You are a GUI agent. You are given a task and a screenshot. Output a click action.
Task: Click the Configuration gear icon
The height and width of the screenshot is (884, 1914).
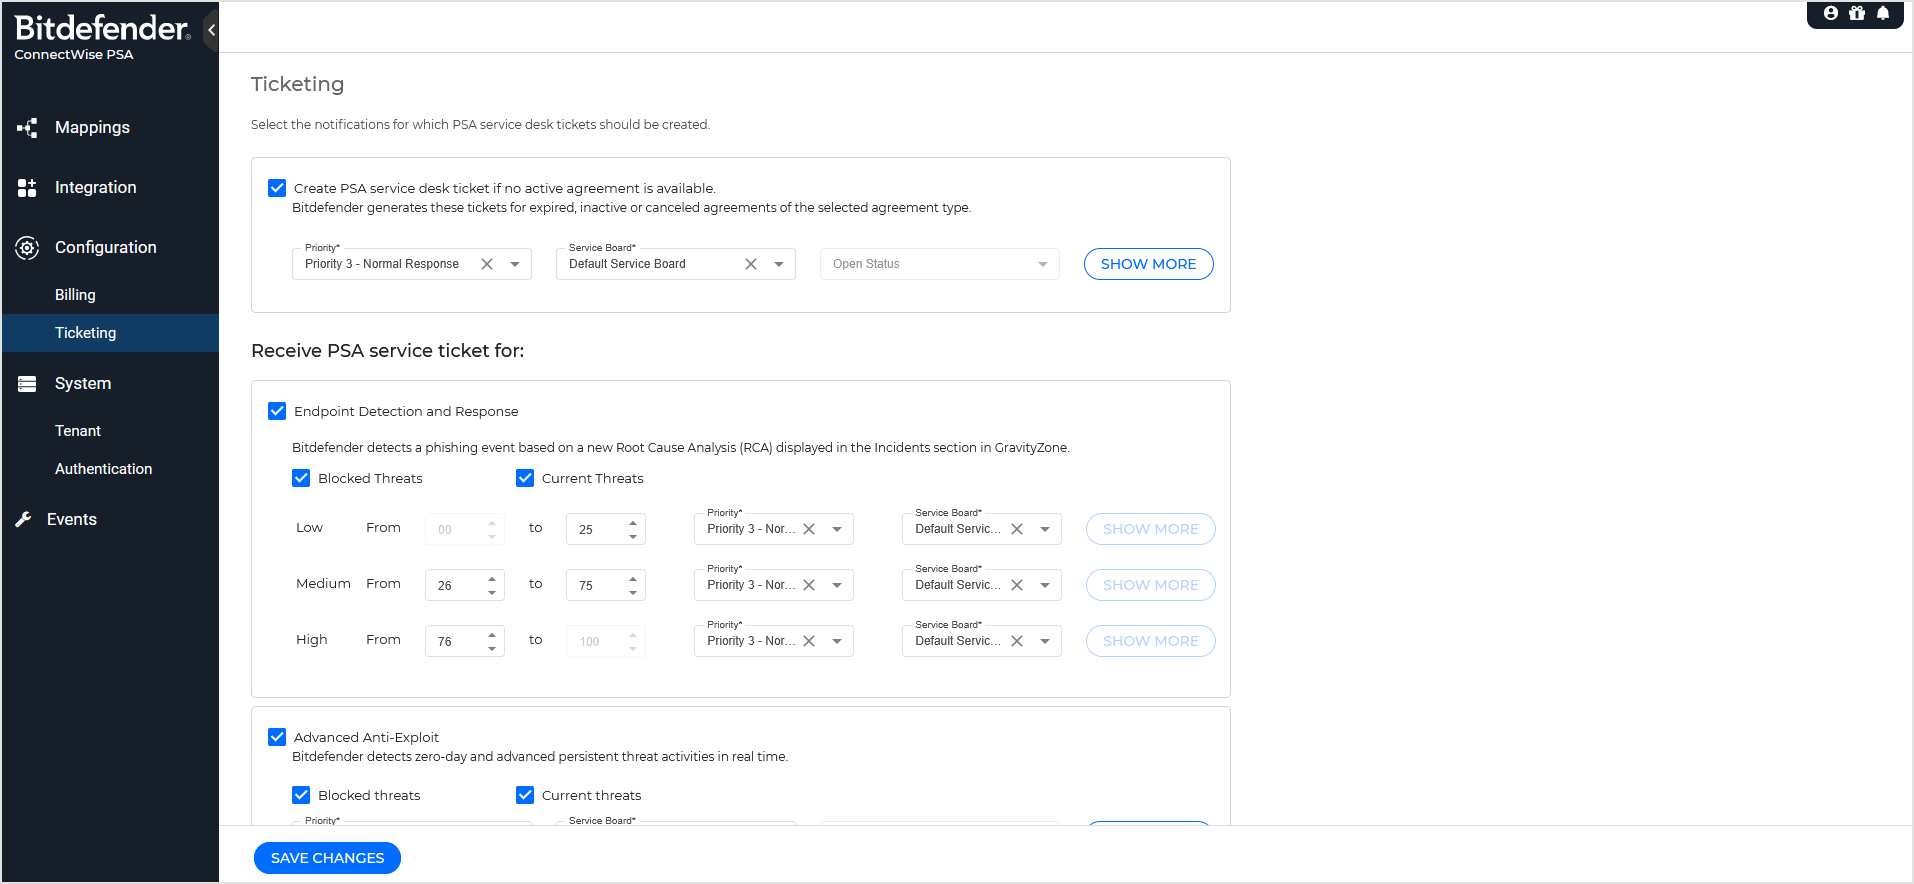point(27,248)
